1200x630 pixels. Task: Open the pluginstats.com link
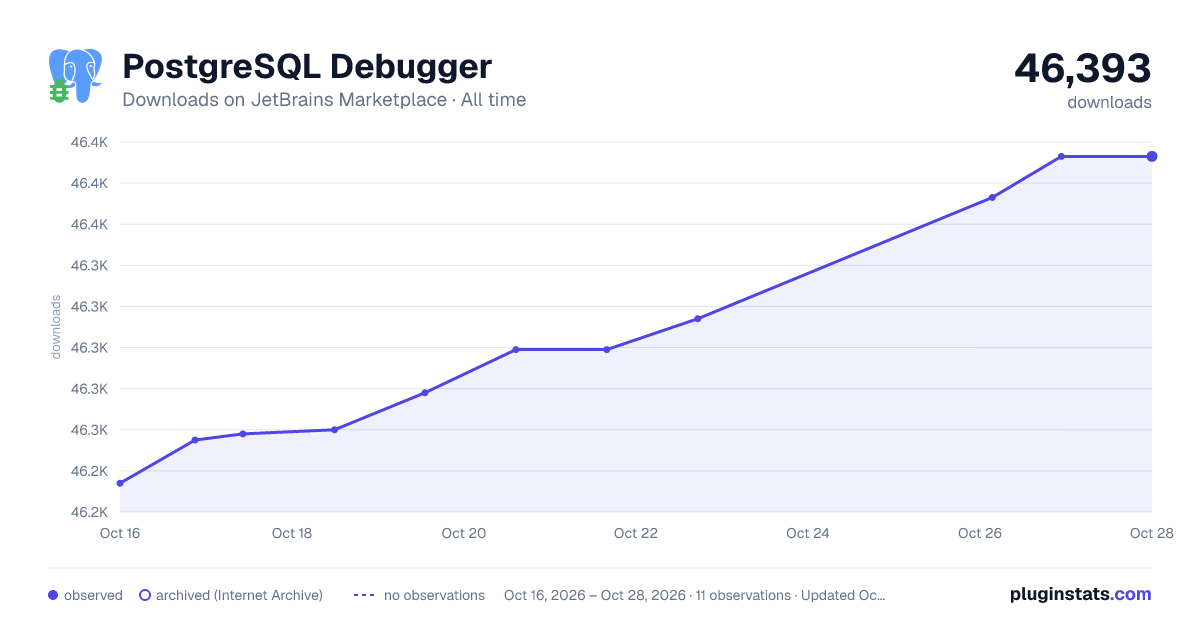[x=1081, y=594]
